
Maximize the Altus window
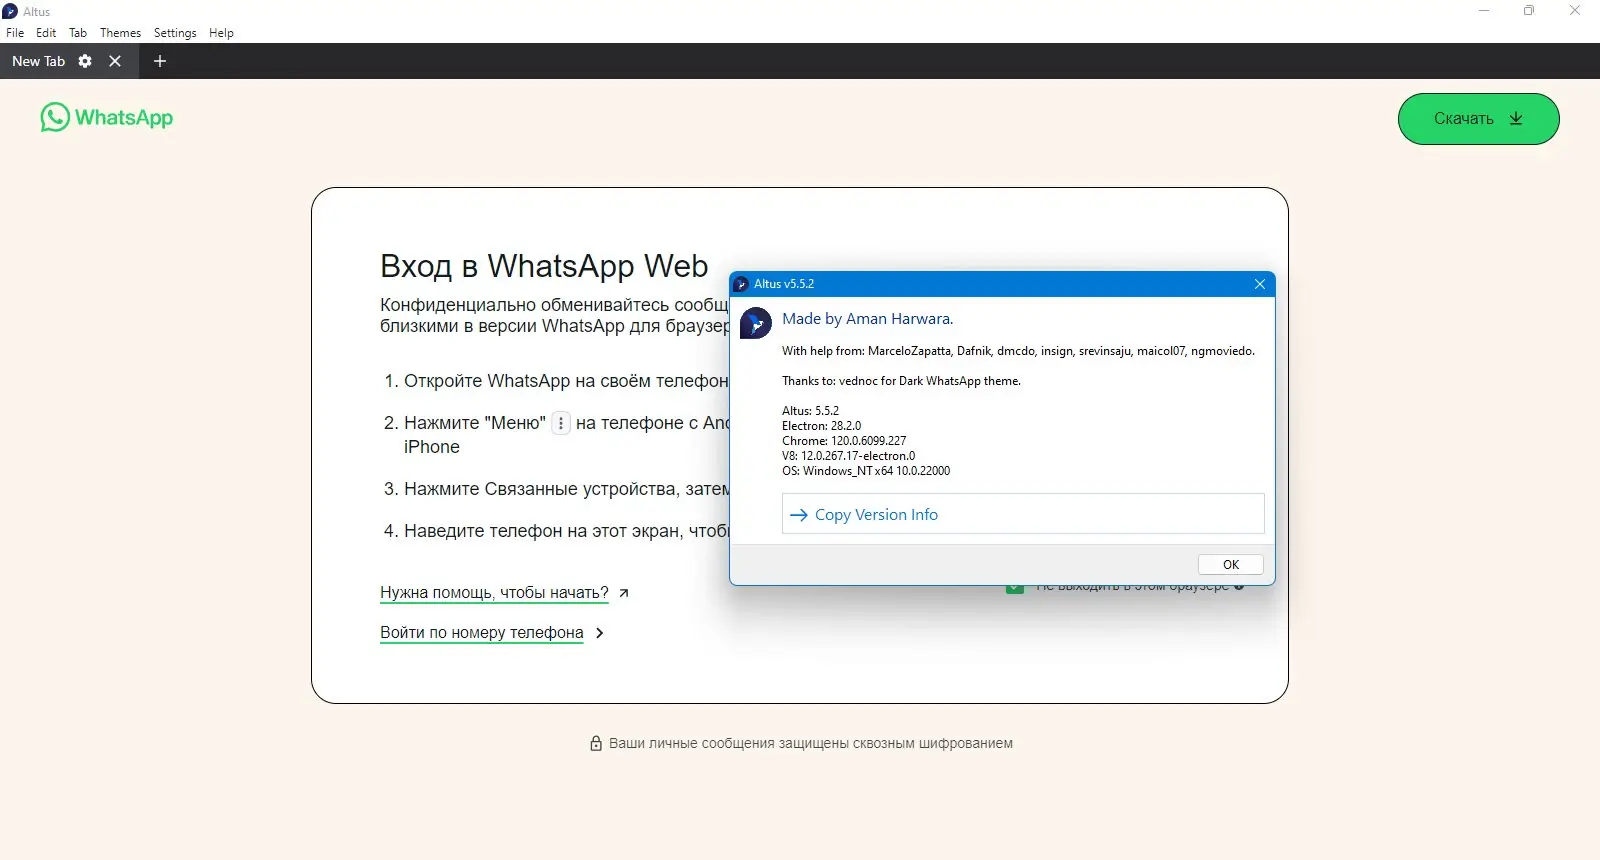(1529, 11)
